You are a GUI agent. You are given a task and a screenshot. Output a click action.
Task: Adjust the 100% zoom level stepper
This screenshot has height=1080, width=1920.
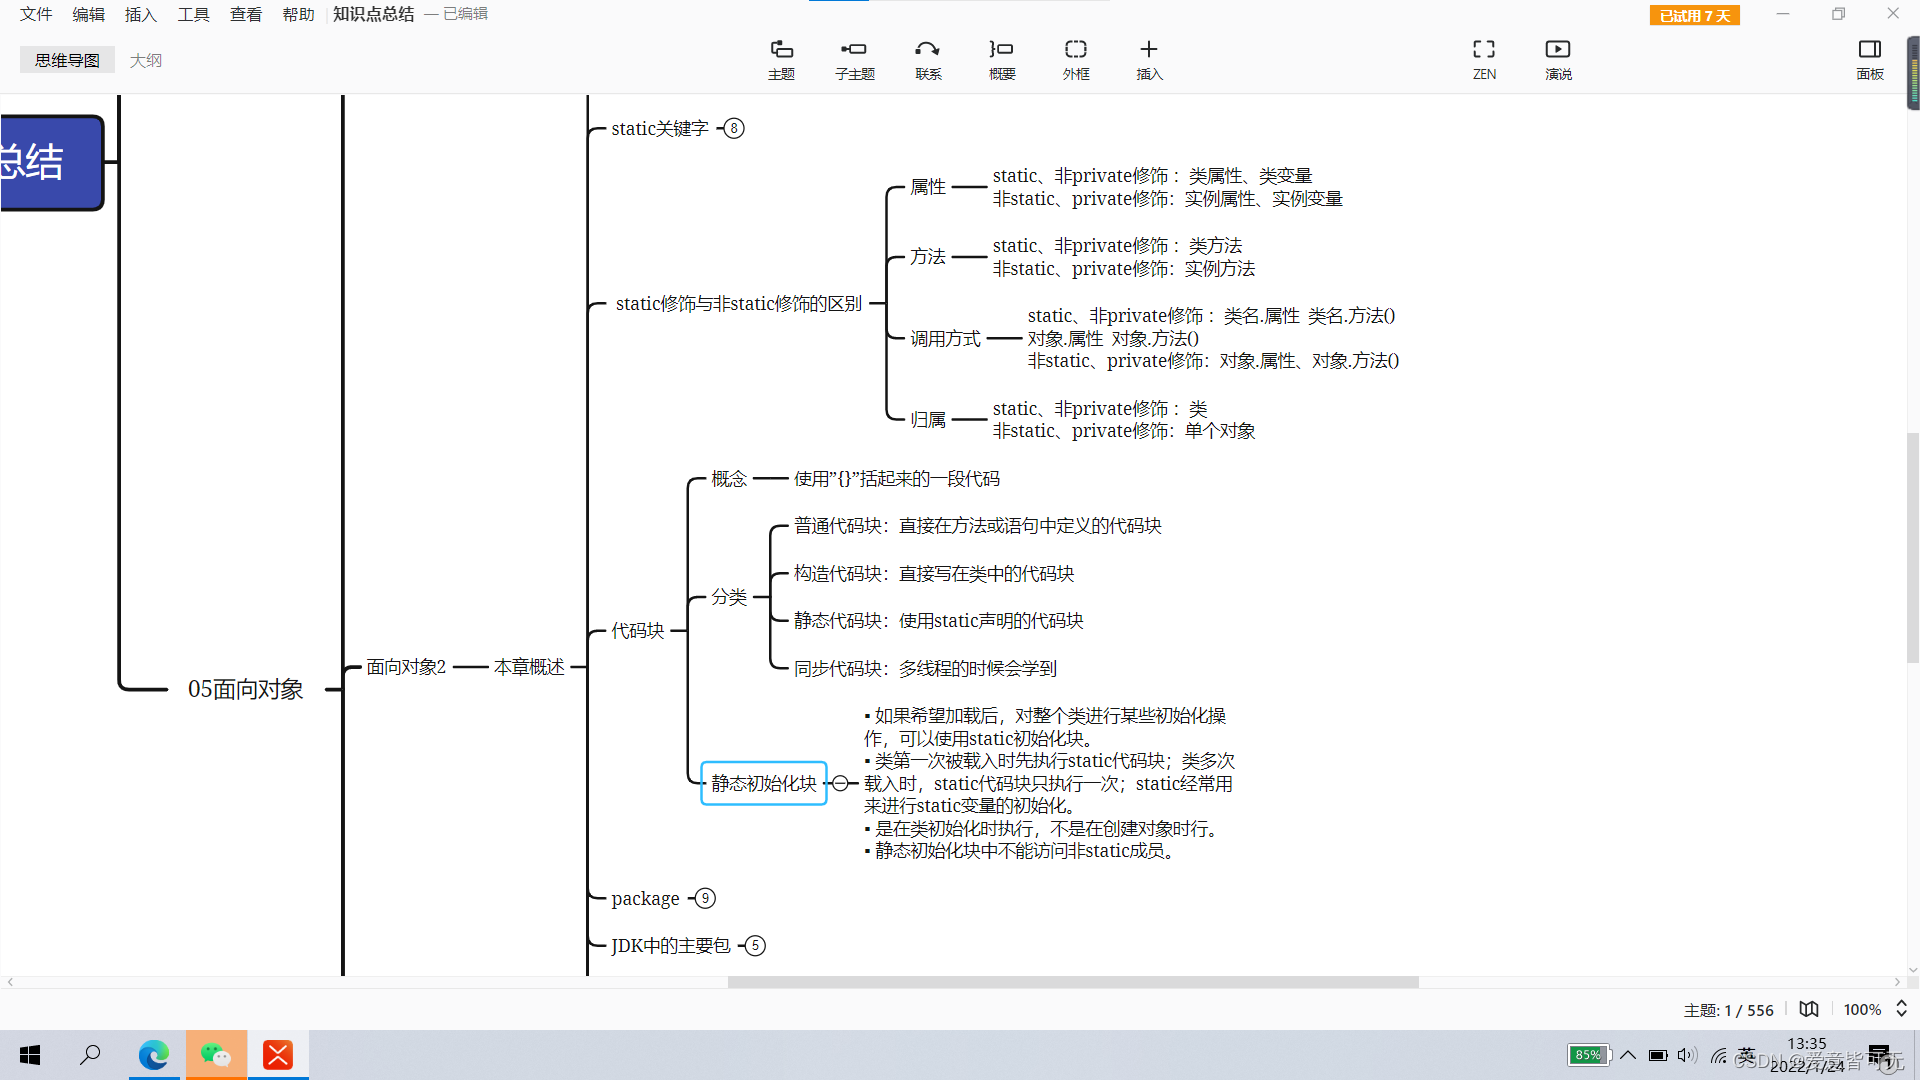point(1901,1009)
